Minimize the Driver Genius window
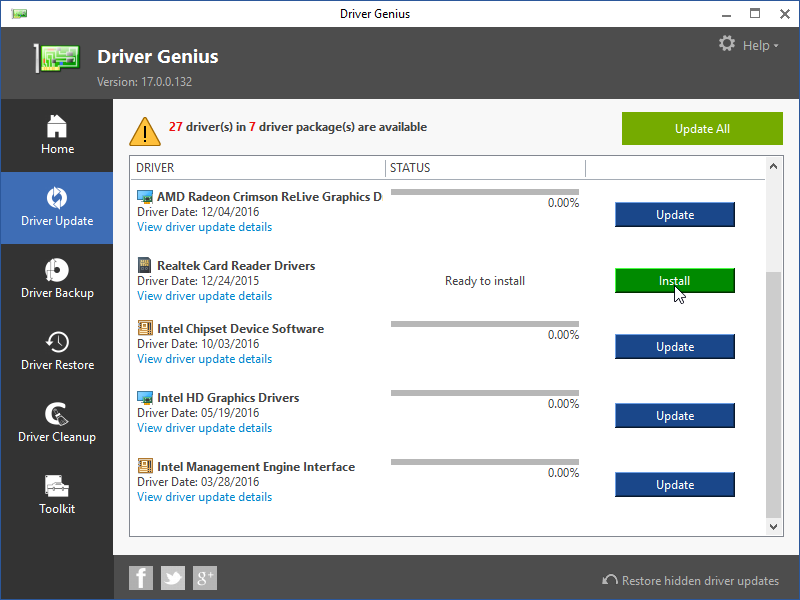Screen dimensions: 800x600 pos(727,14)
